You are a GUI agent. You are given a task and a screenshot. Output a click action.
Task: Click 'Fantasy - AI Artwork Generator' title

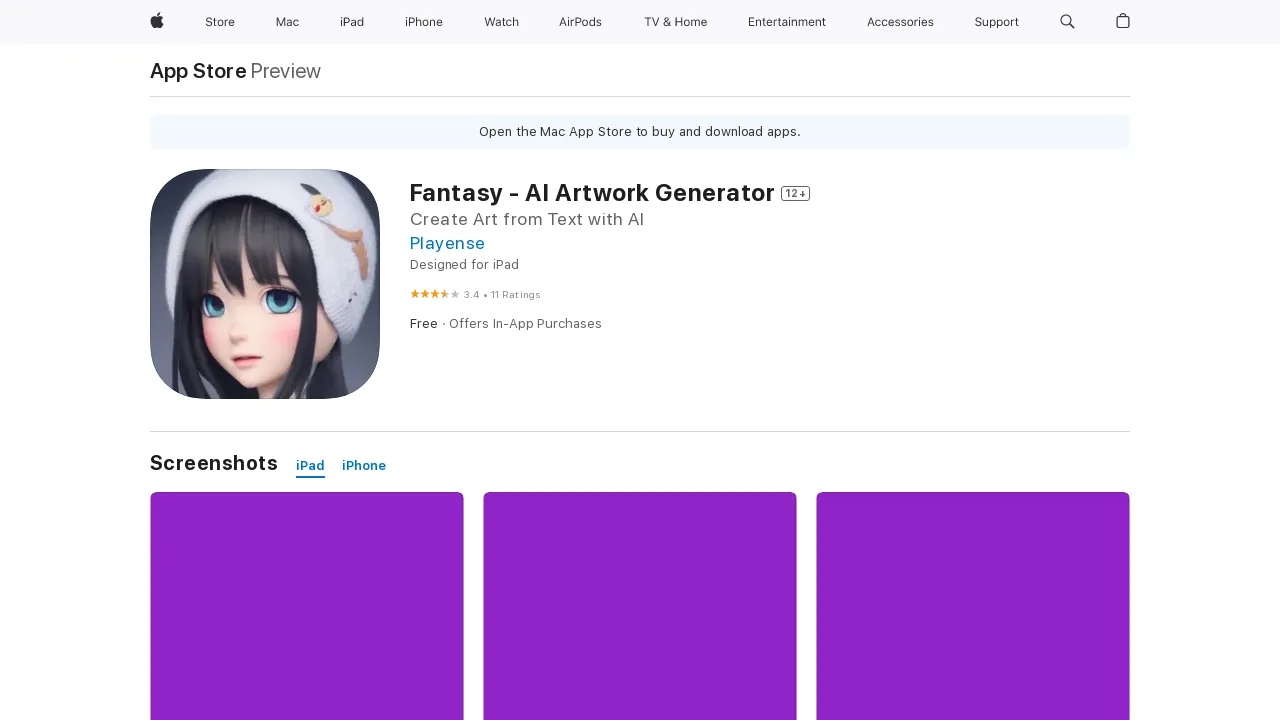coord(592,193)
